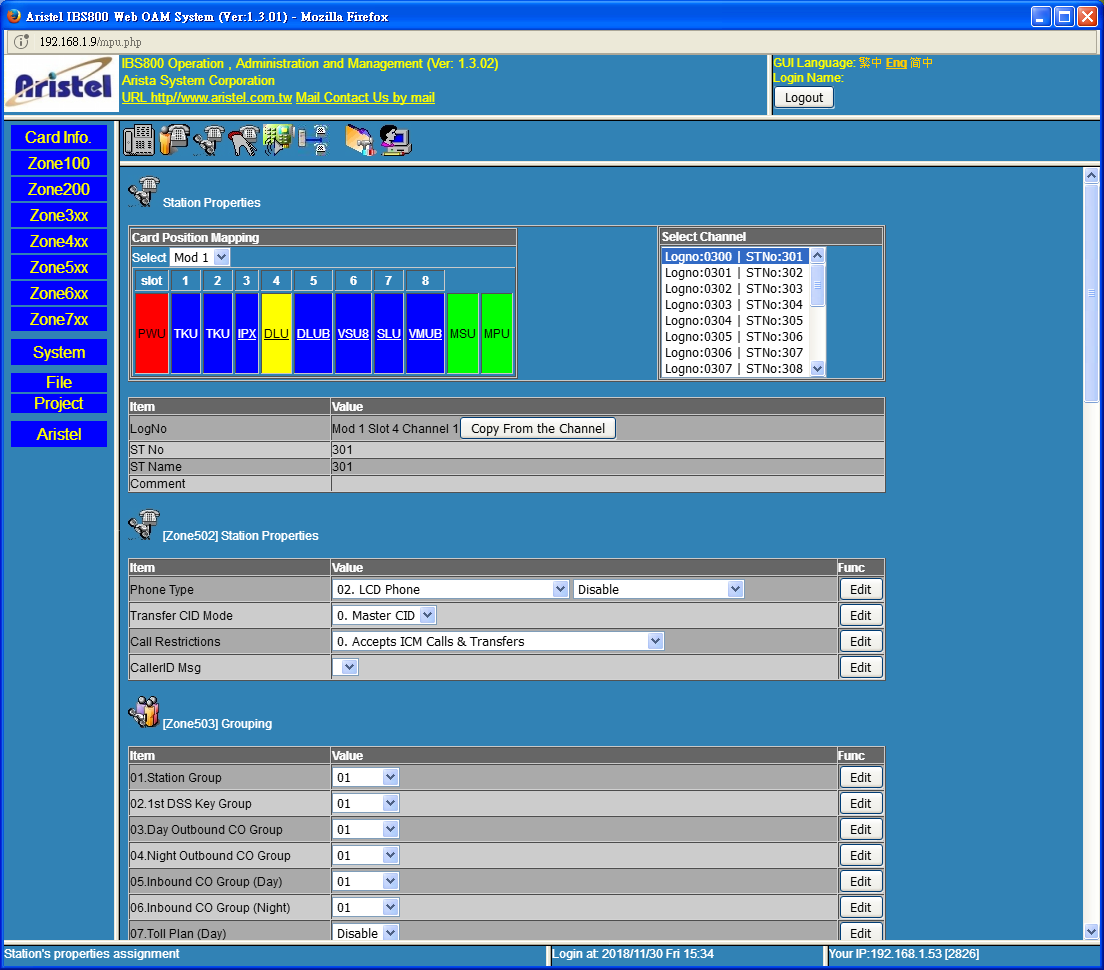
Task: Switch GUI language to Eng
Action: point(896,63)
